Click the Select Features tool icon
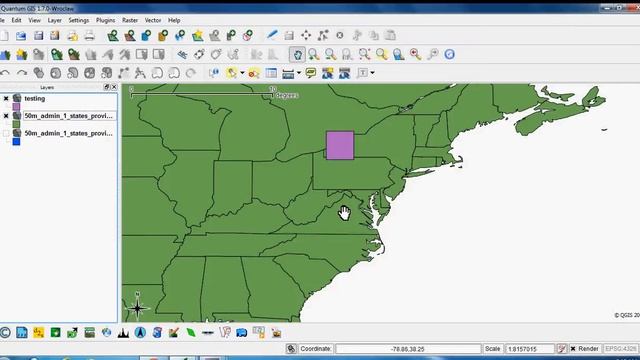This screenshot has width=640, height=360. tap(232, 73)
